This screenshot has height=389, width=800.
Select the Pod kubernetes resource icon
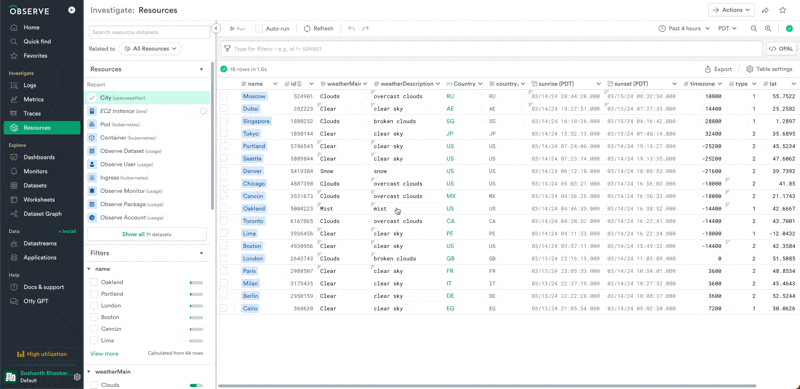click(x=92, y=125)
